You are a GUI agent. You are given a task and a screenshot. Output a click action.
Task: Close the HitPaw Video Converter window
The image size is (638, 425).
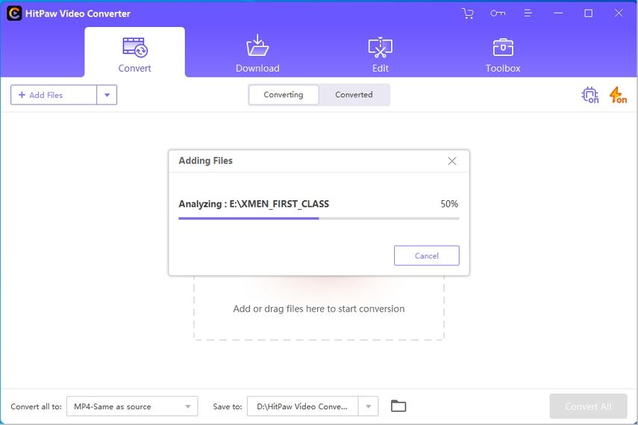(618, 13)
